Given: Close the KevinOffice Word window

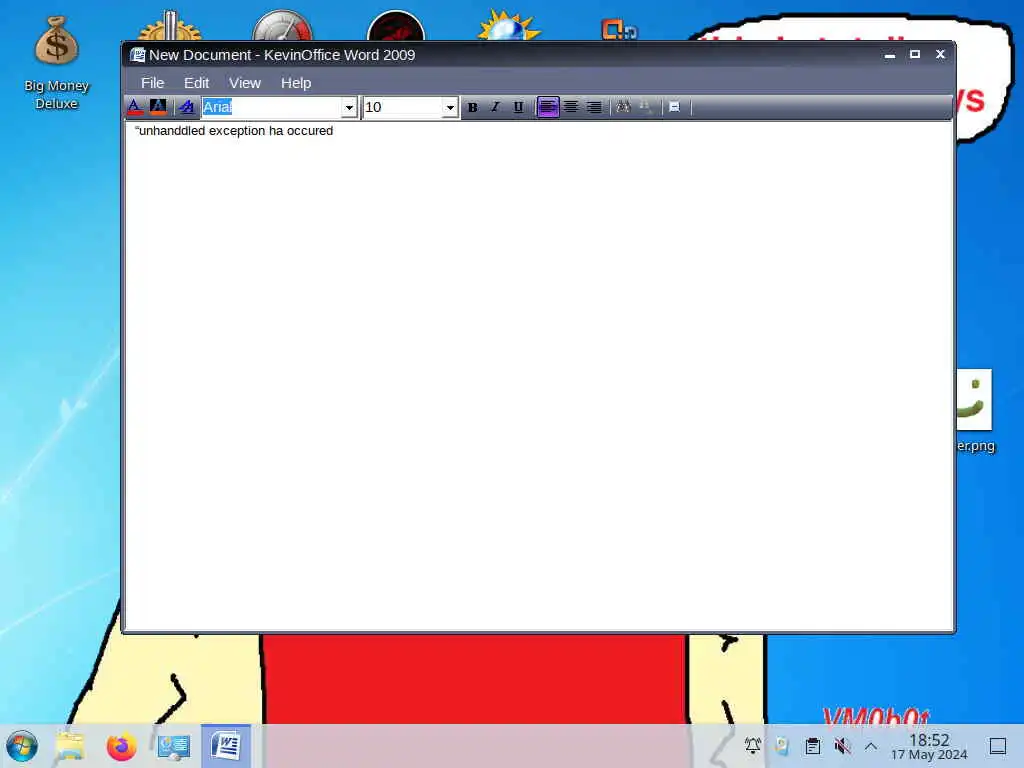Looking at the screenshot, I should [x=940, y=54].
